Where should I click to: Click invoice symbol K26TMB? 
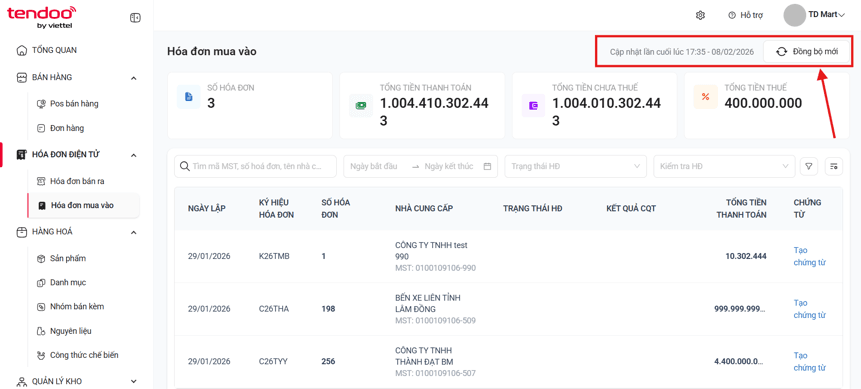coord(274,256)
